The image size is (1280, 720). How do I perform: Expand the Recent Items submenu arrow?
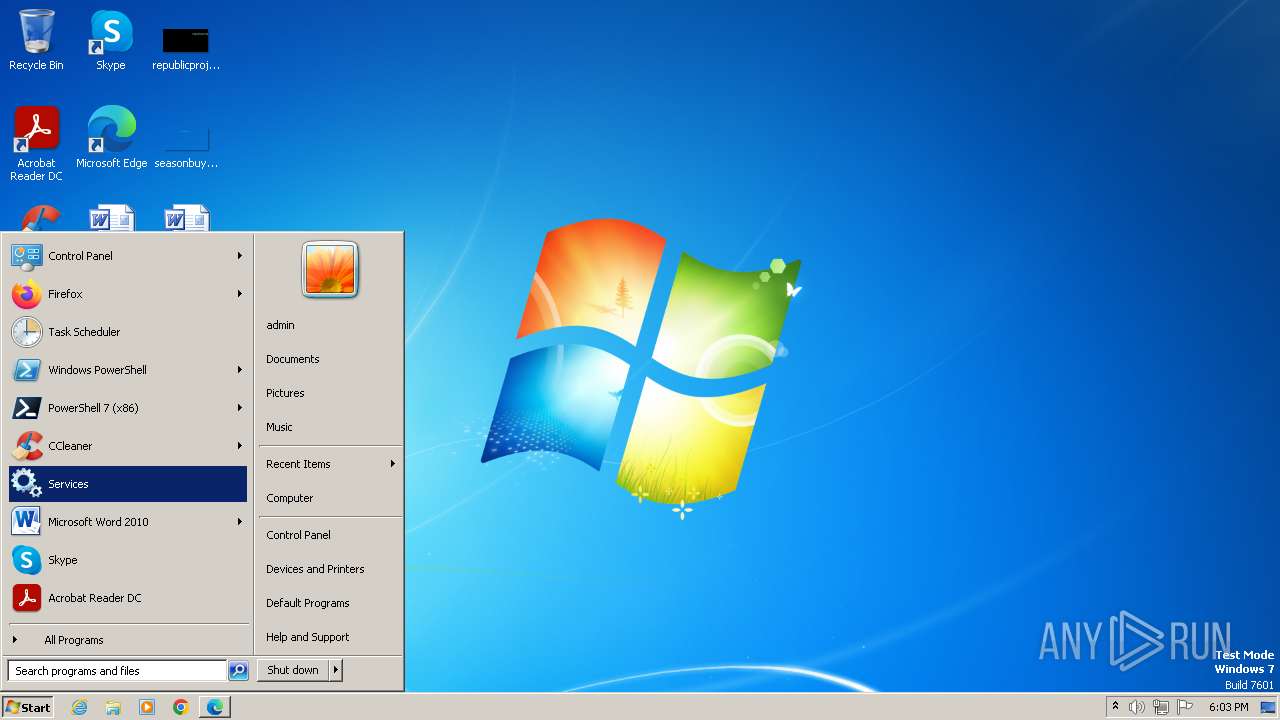[x=393, y=464]
